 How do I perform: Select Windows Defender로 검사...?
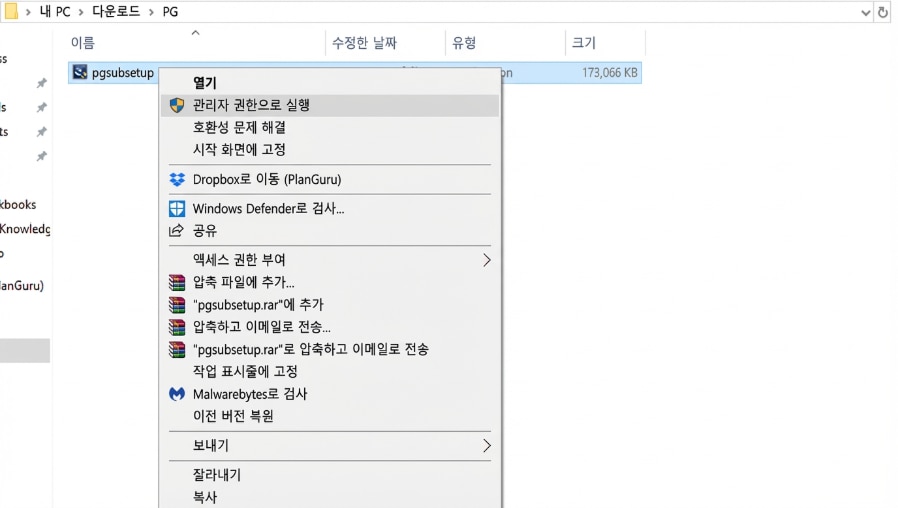(330, 208)
